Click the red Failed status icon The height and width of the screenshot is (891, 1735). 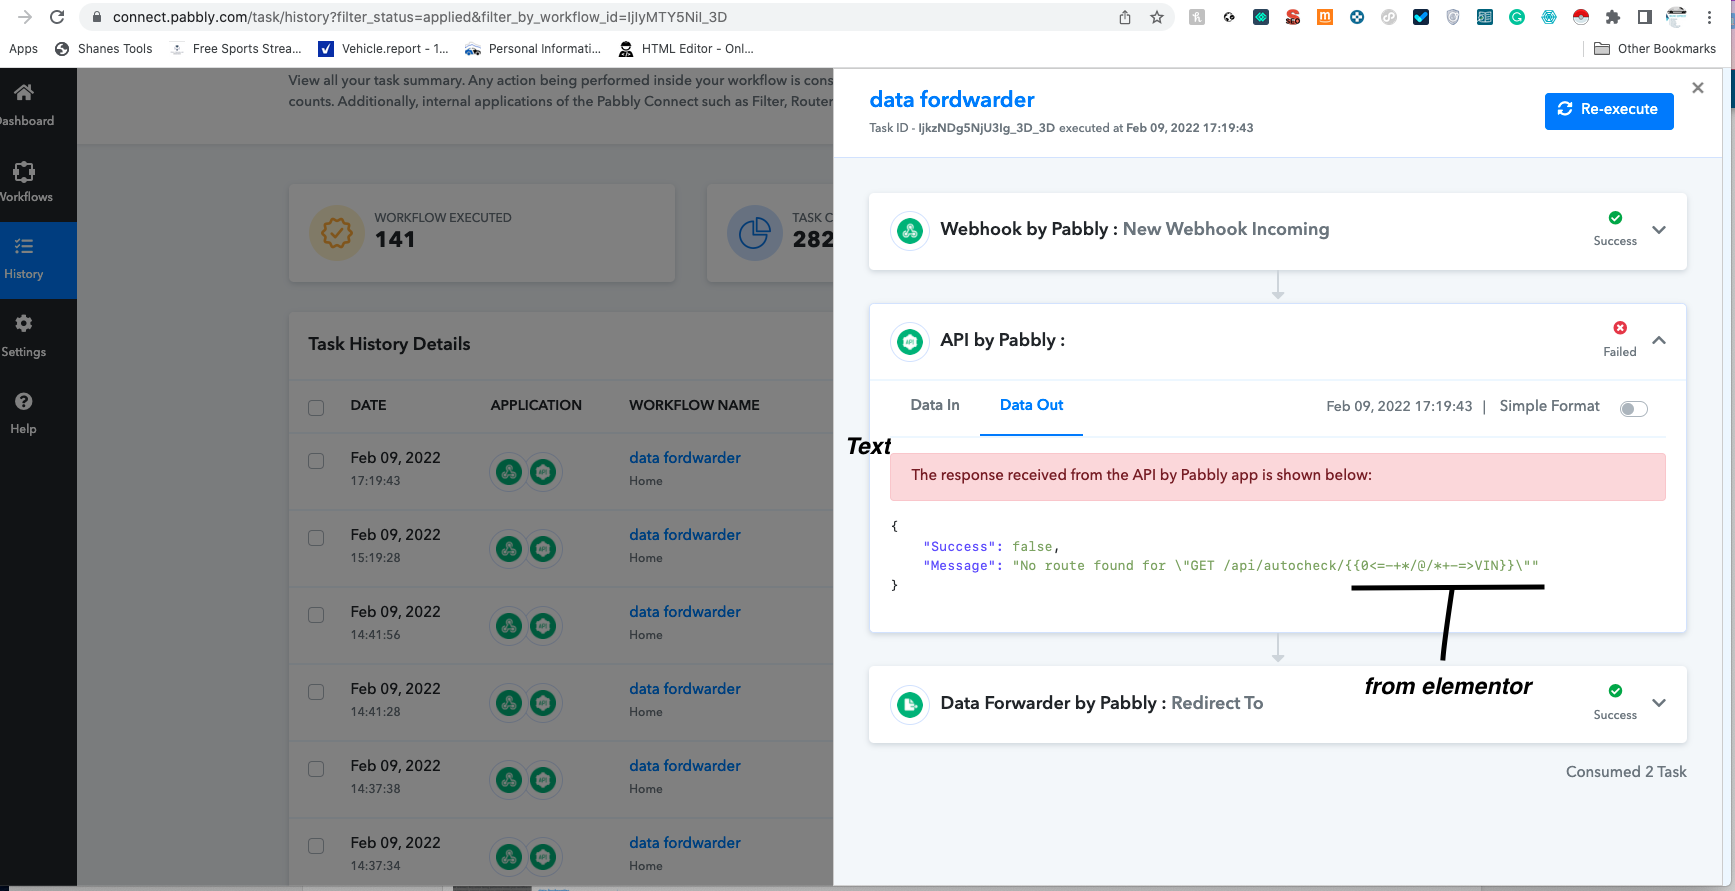pos(1620,328)
